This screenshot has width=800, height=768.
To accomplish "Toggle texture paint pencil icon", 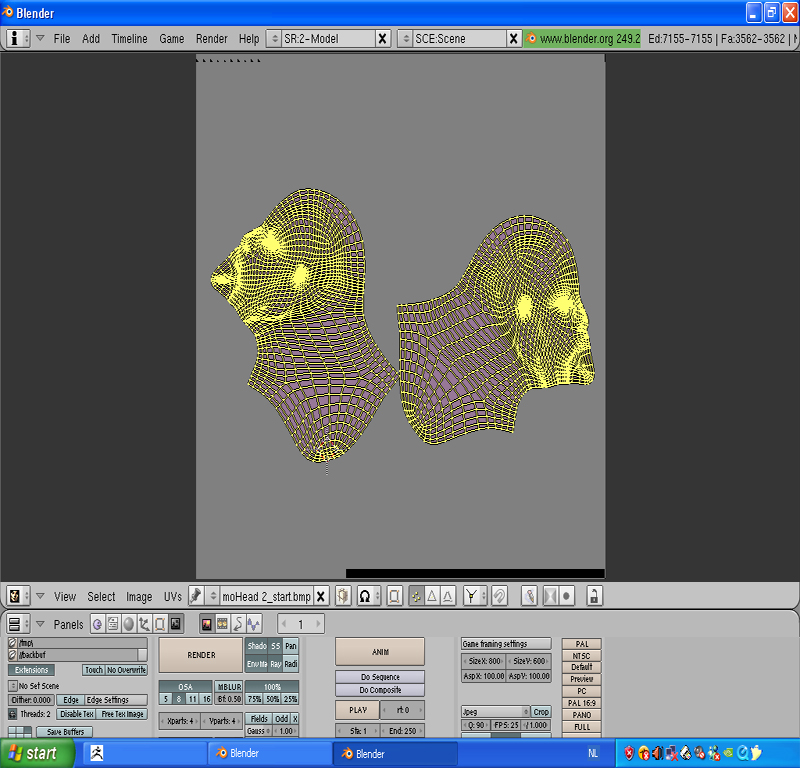I will (x=530, y=596).
